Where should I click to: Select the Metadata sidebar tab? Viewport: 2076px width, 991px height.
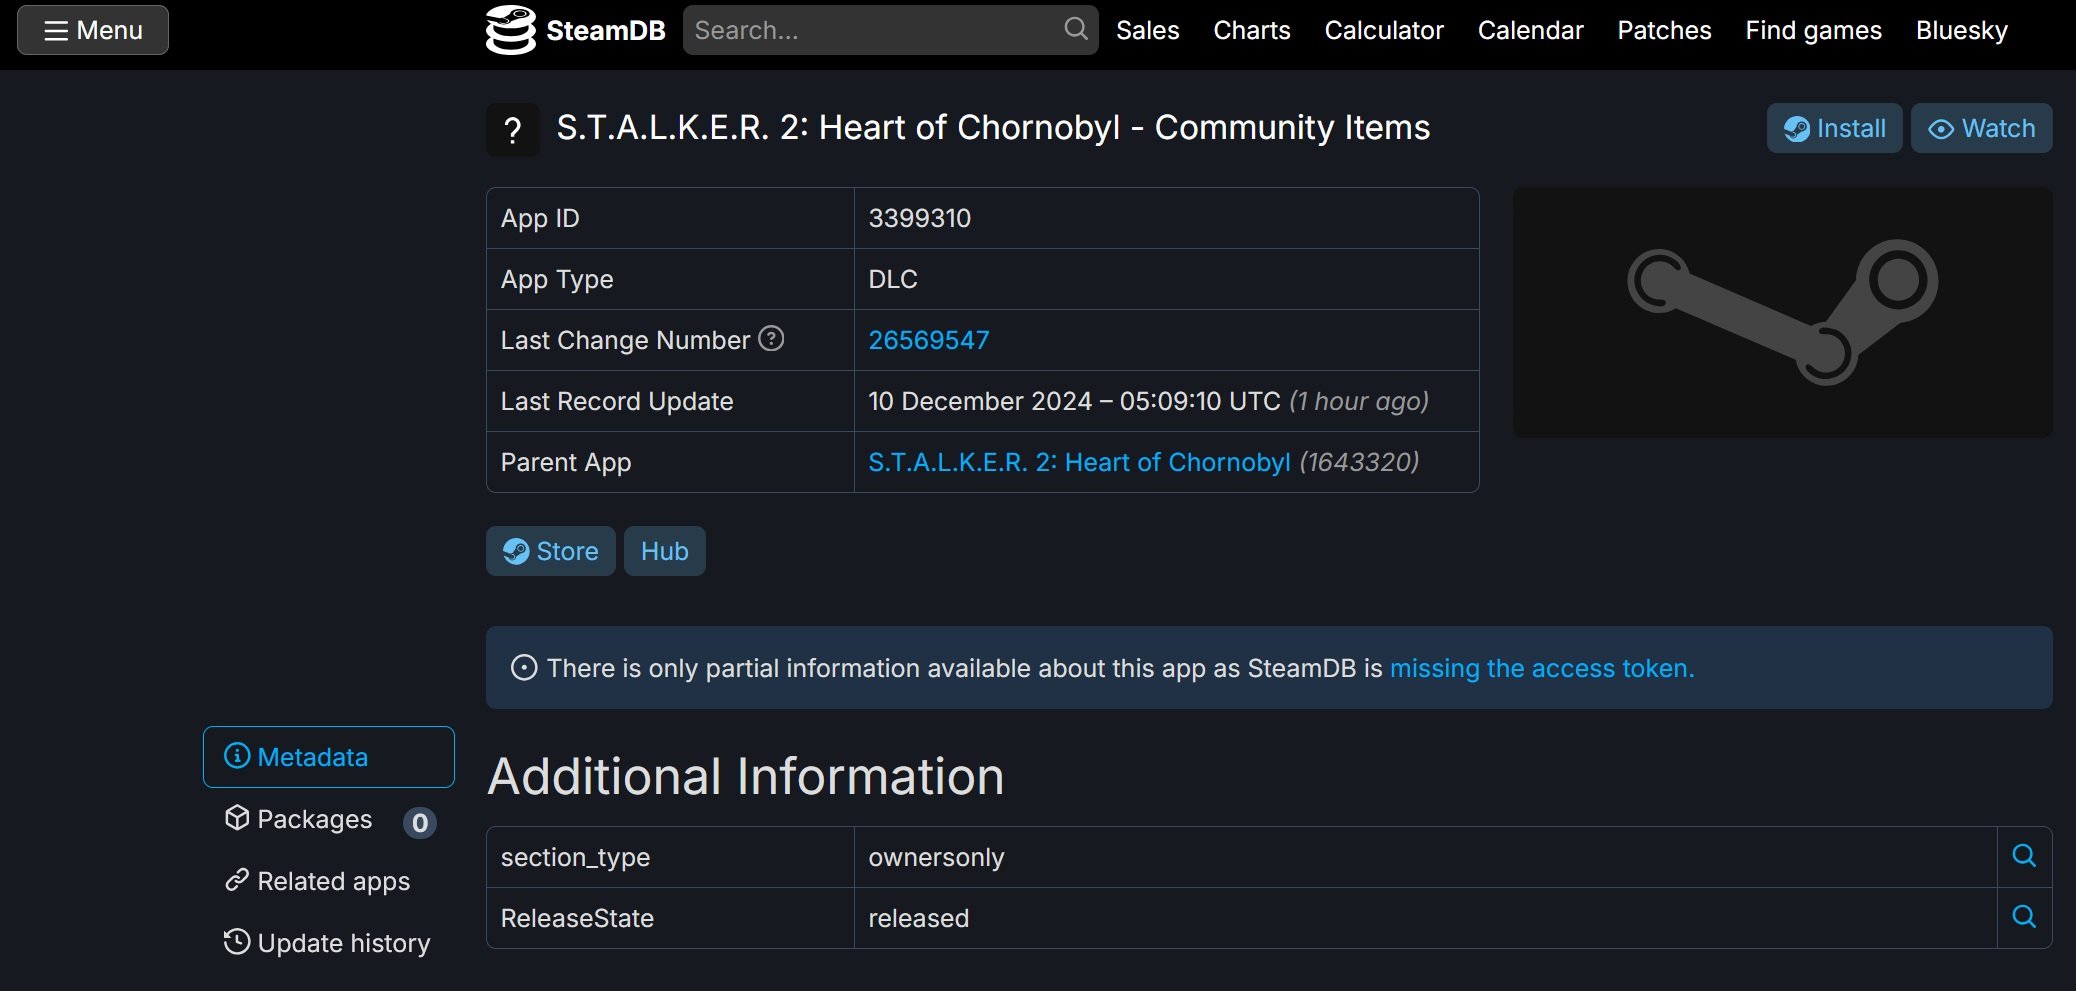(x=329, y=757)
